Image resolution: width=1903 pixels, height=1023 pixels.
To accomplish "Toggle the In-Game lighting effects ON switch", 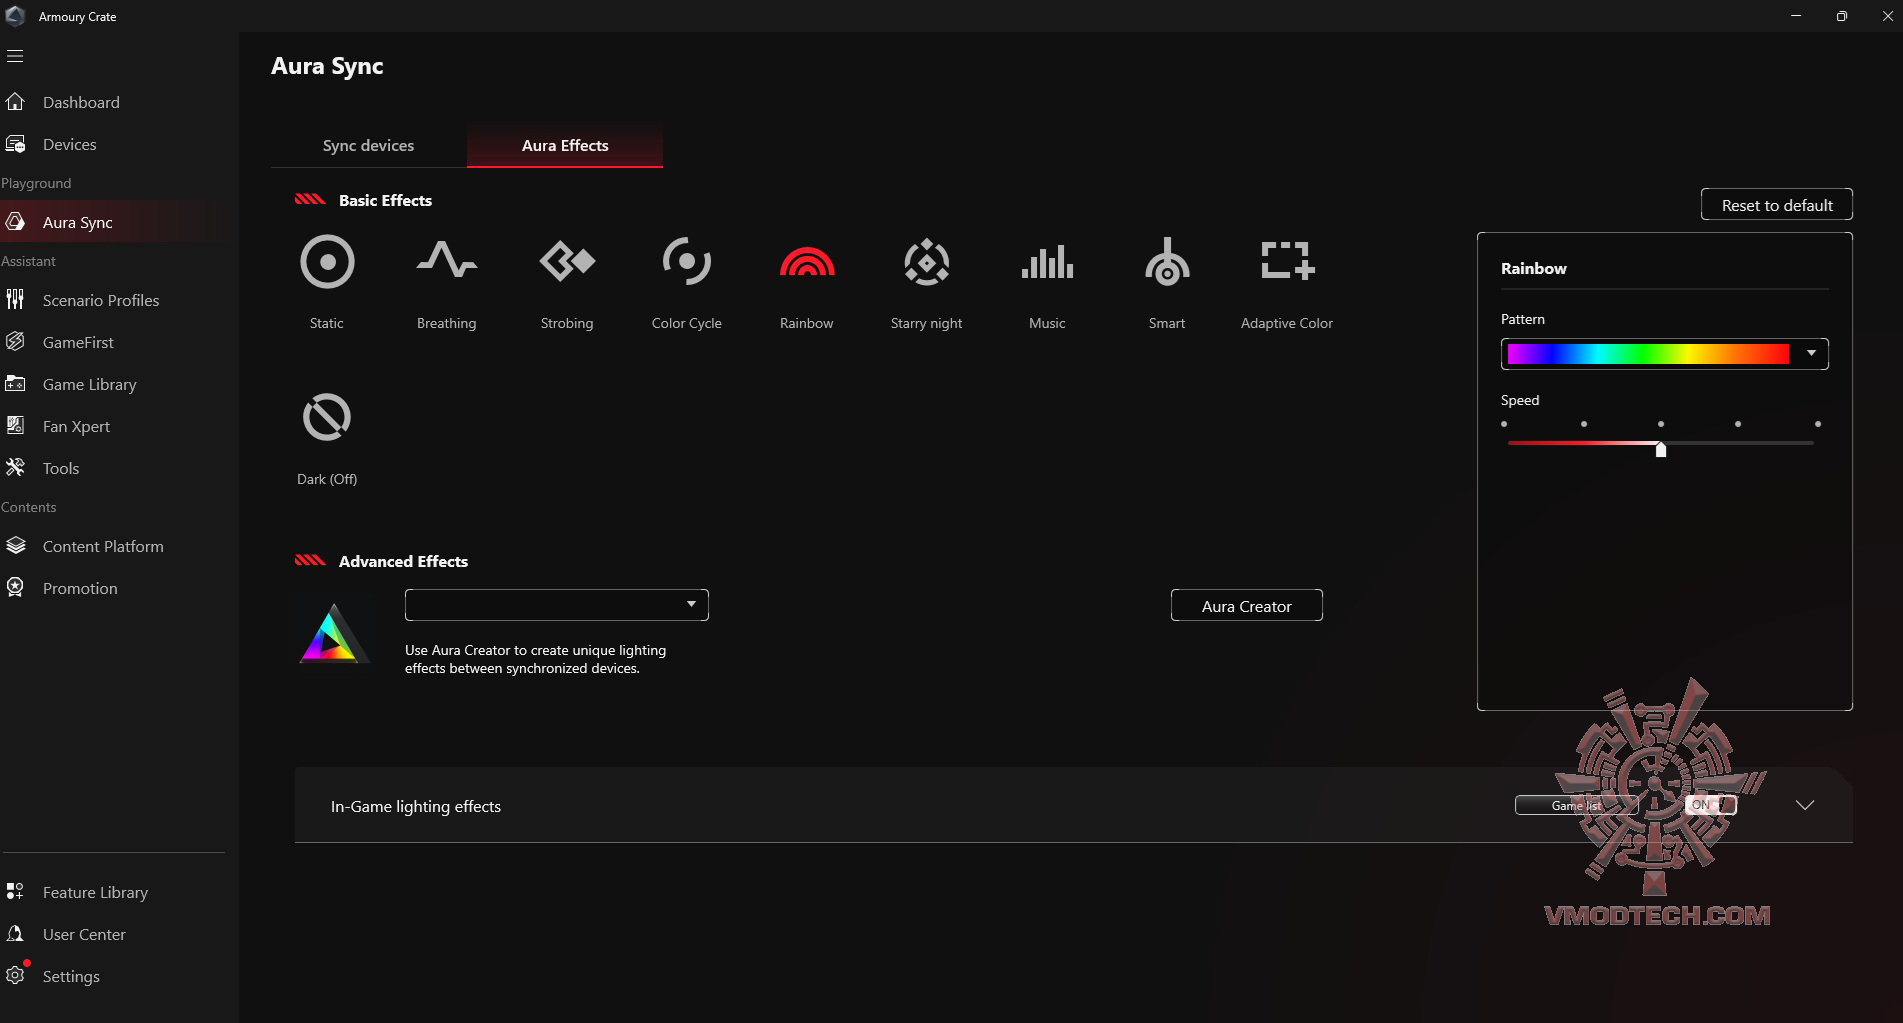I will [x=1711, y=805].
